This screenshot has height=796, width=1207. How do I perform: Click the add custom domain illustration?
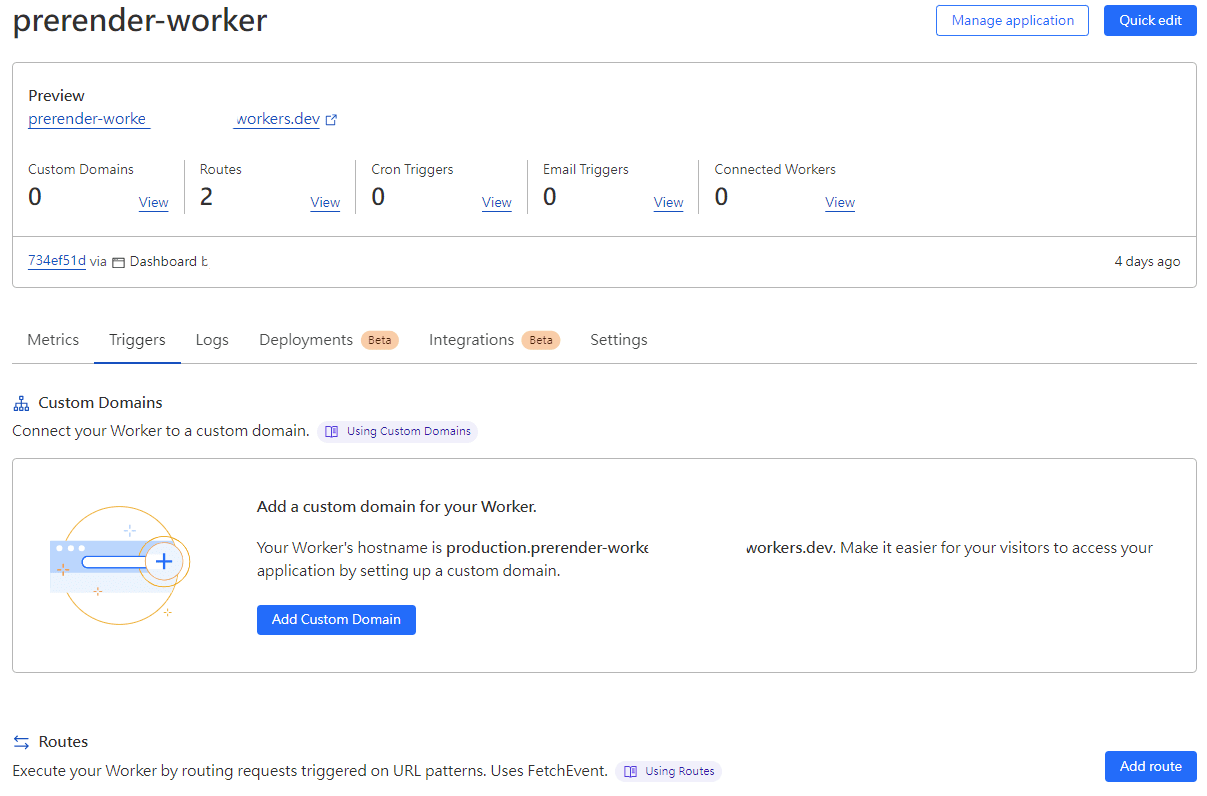(x=120, y=565)
